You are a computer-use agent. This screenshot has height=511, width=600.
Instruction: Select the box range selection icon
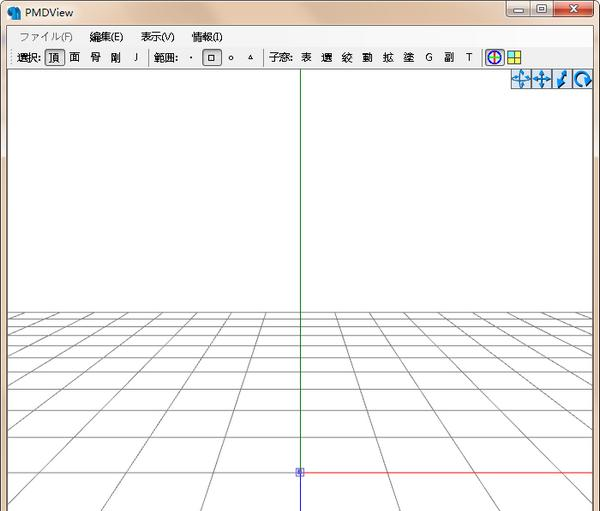211,58
